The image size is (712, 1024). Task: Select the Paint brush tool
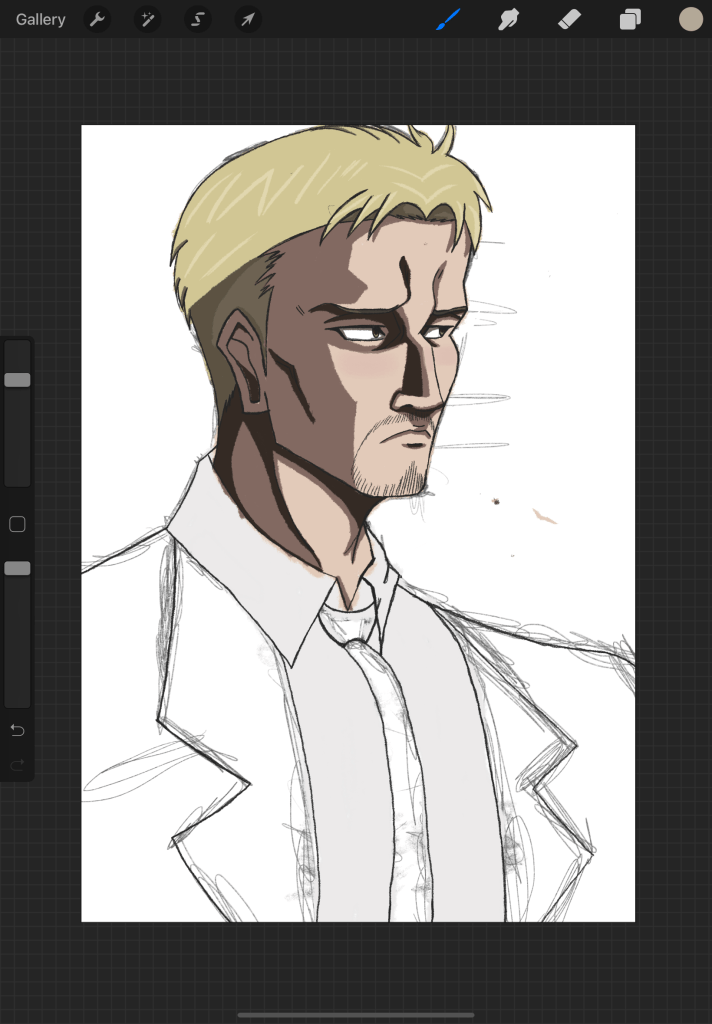[448, 20]
